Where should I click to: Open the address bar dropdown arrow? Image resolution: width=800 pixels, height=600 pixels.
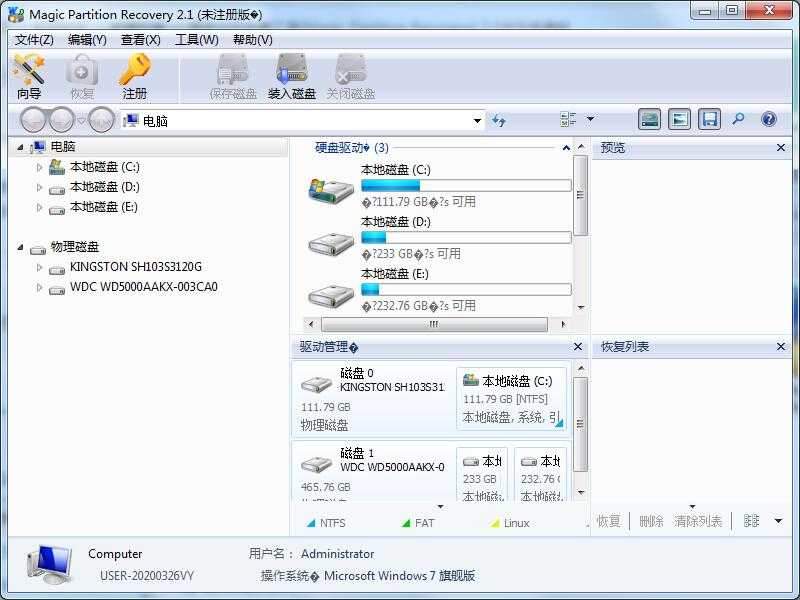pos(477,119)
